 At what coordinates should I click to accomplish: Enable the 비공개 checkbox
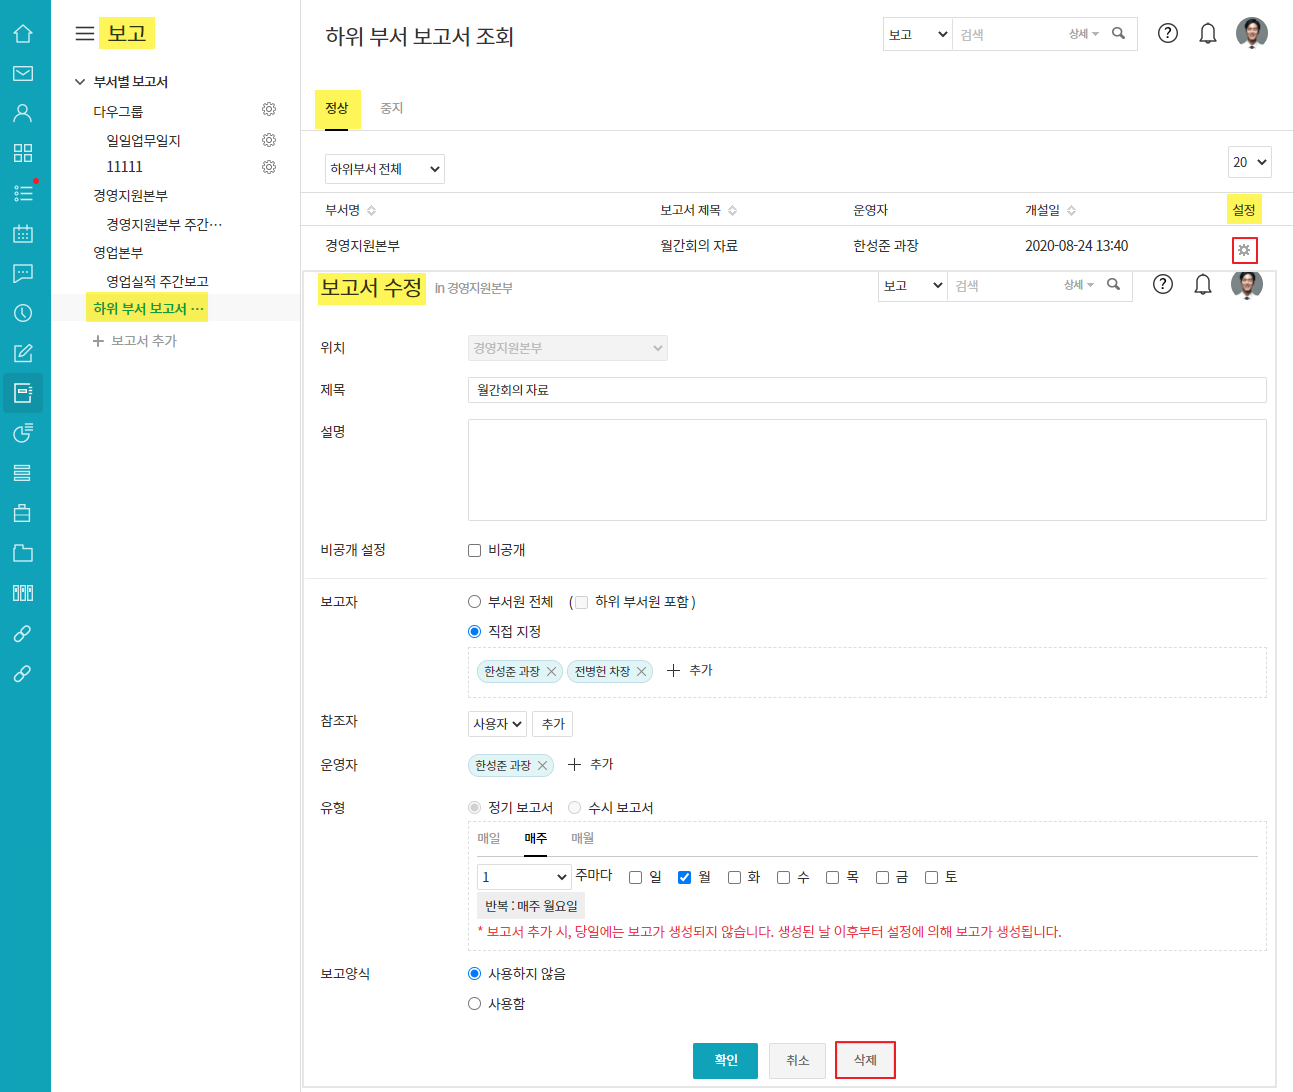[475, 551]
